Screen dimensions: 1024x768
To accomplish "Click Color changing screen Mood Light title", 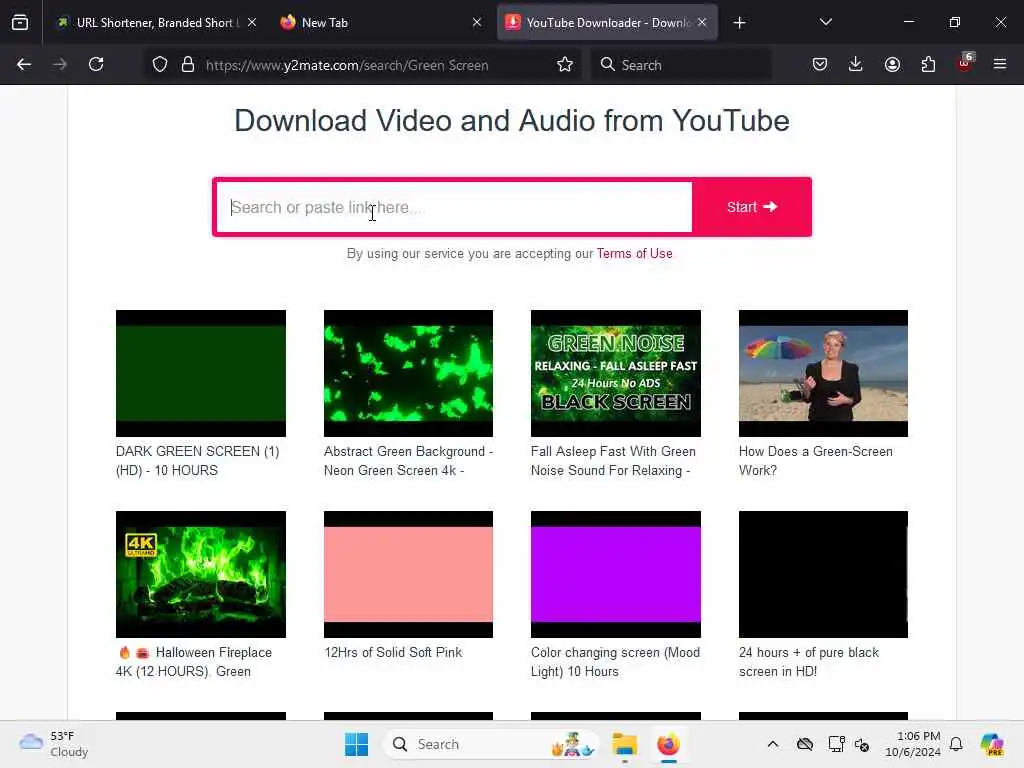I will 615,662.
